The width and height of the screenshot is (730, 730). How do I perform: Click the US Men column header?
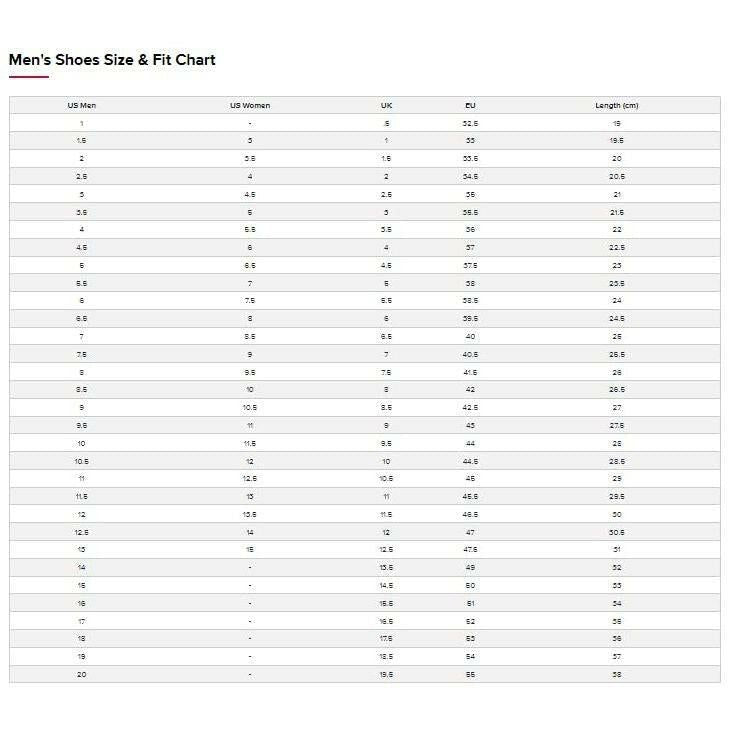tap(82, 105)
